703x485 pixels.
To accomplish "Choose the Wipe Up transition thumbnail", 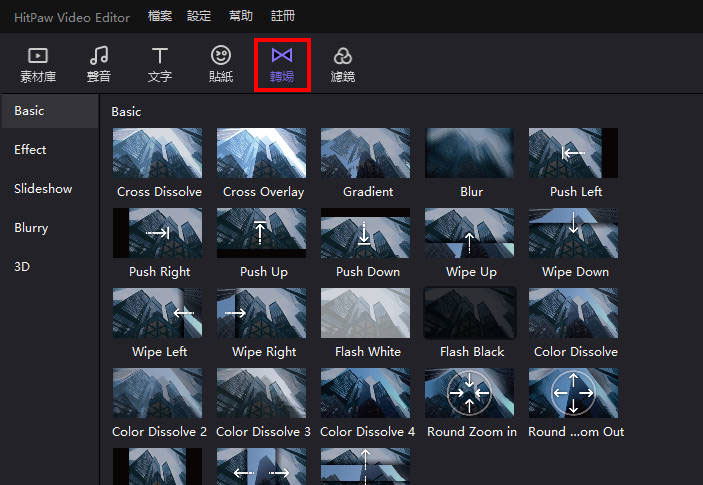I will point(469,233).
